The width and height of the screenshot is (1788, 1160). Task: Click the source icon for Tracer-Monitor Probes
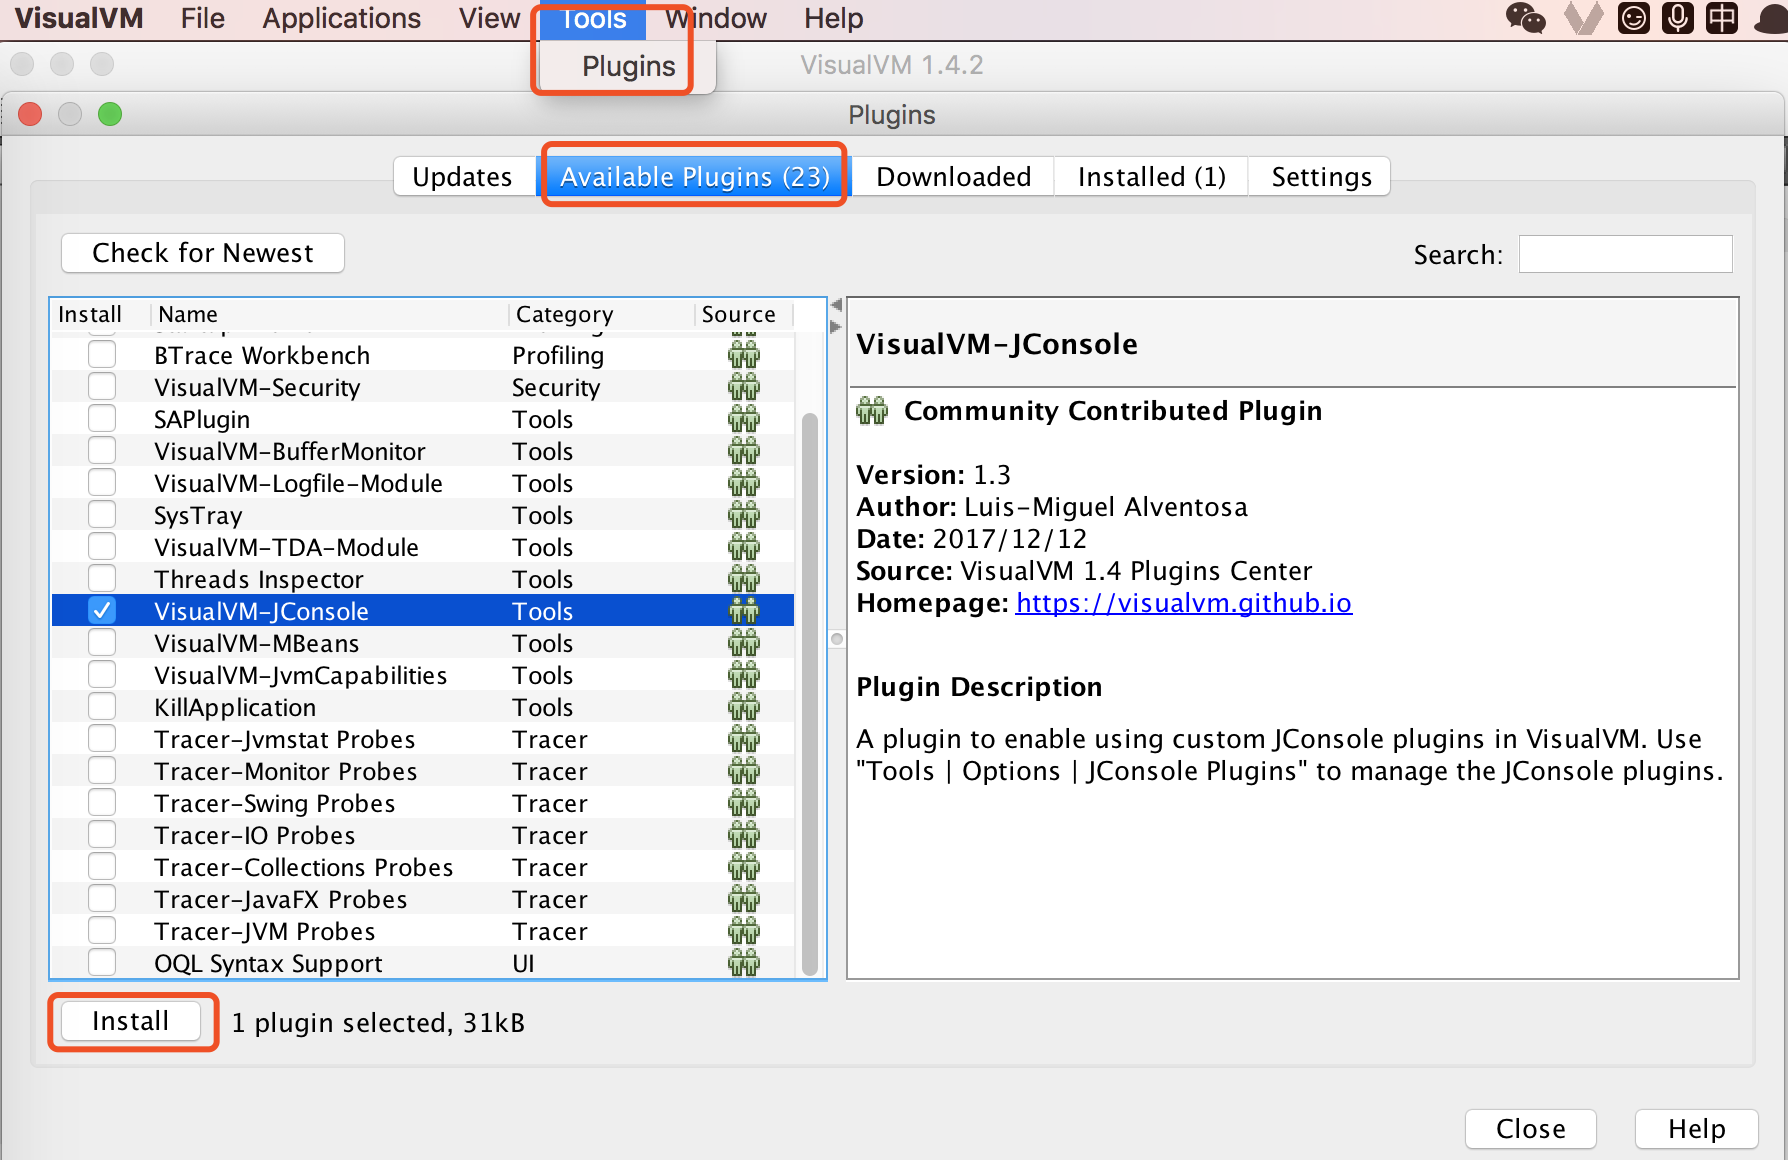click(x=743, y=771)
